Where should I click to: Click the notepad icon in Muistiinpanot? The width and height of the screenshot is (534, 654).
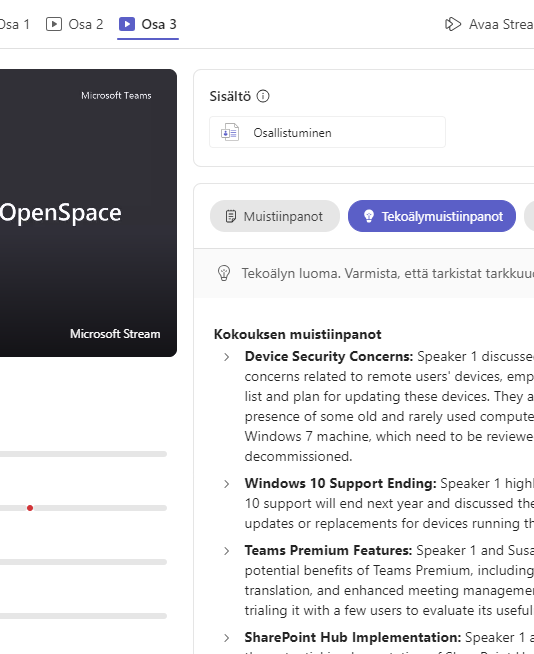231,216
